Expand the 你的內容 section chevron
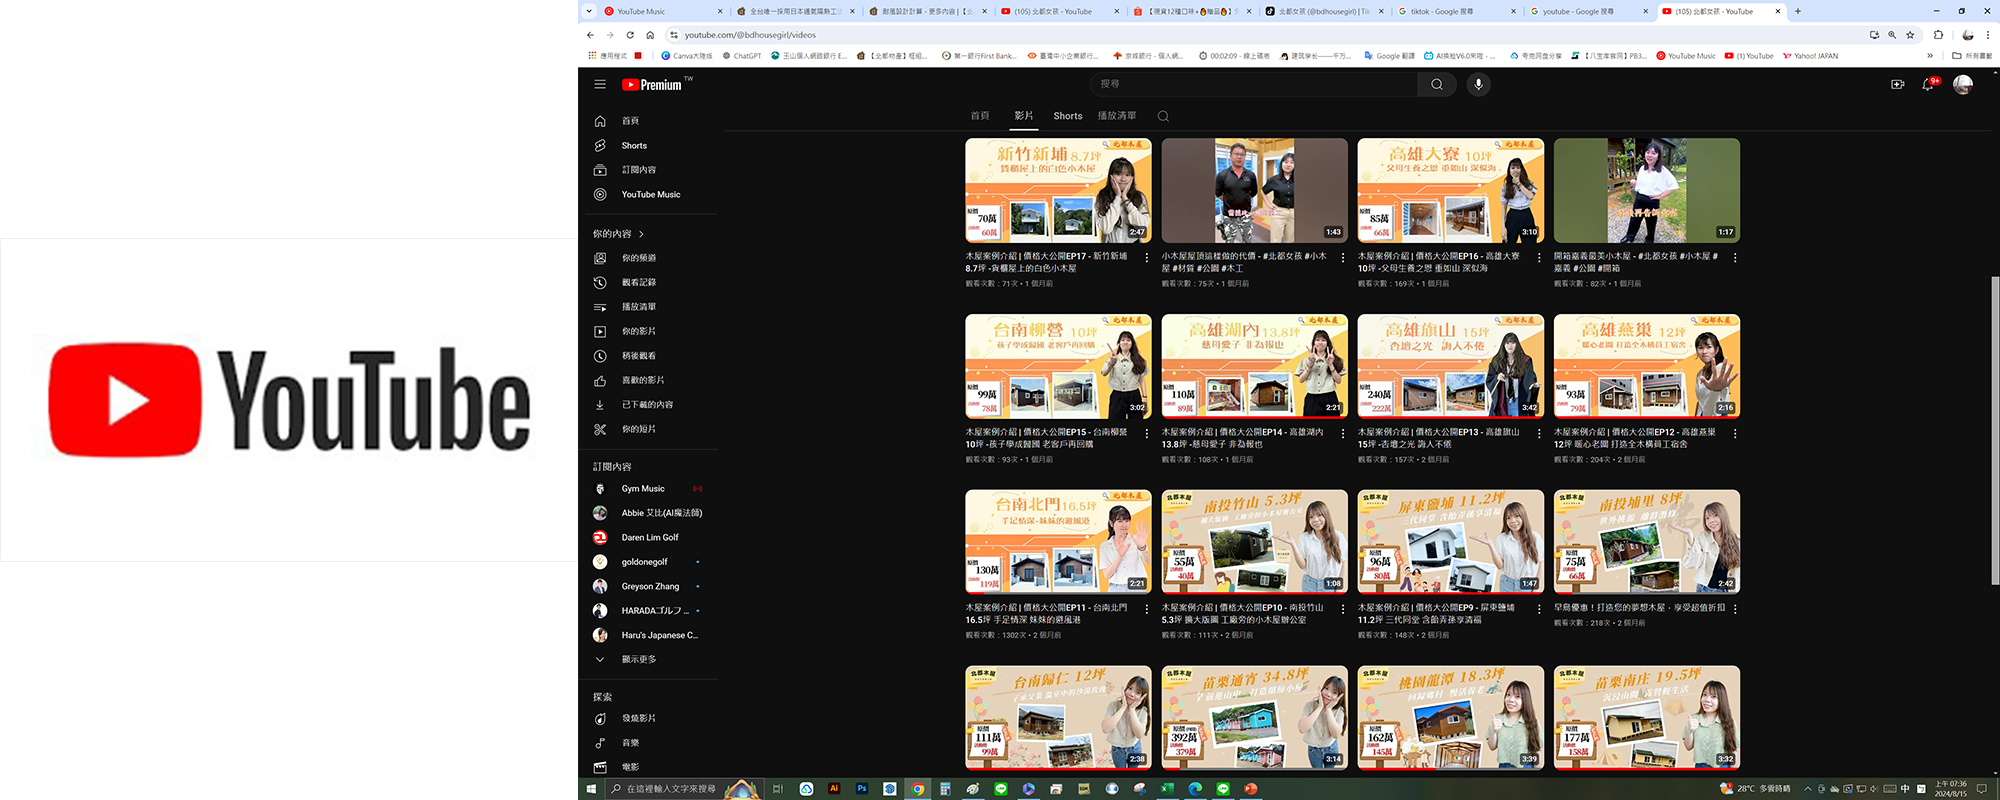This screenshot has height=800, width=2000. click(641, 234)
